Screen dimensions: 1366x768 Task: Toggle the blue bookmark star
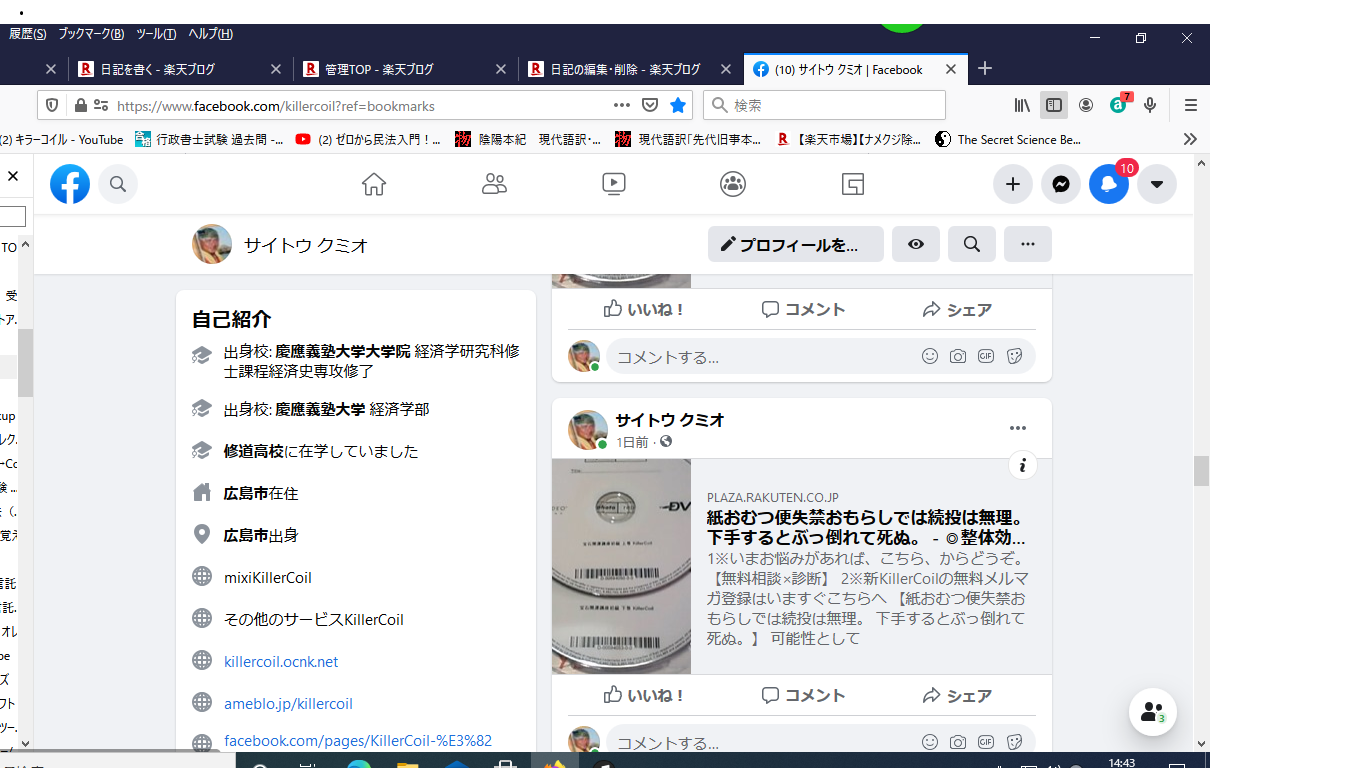[678, 105]
